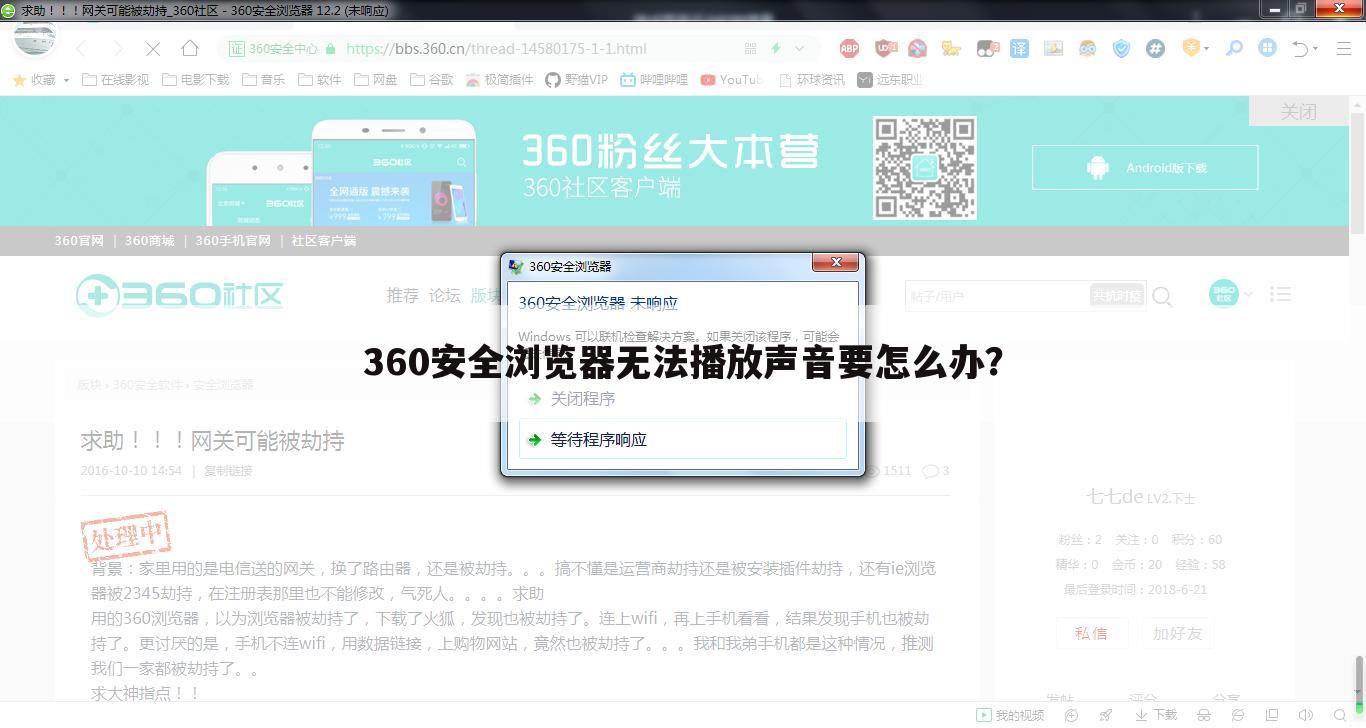Expand dropdown next to undo arrow
1366x728 pixels.
point(1315,48)
